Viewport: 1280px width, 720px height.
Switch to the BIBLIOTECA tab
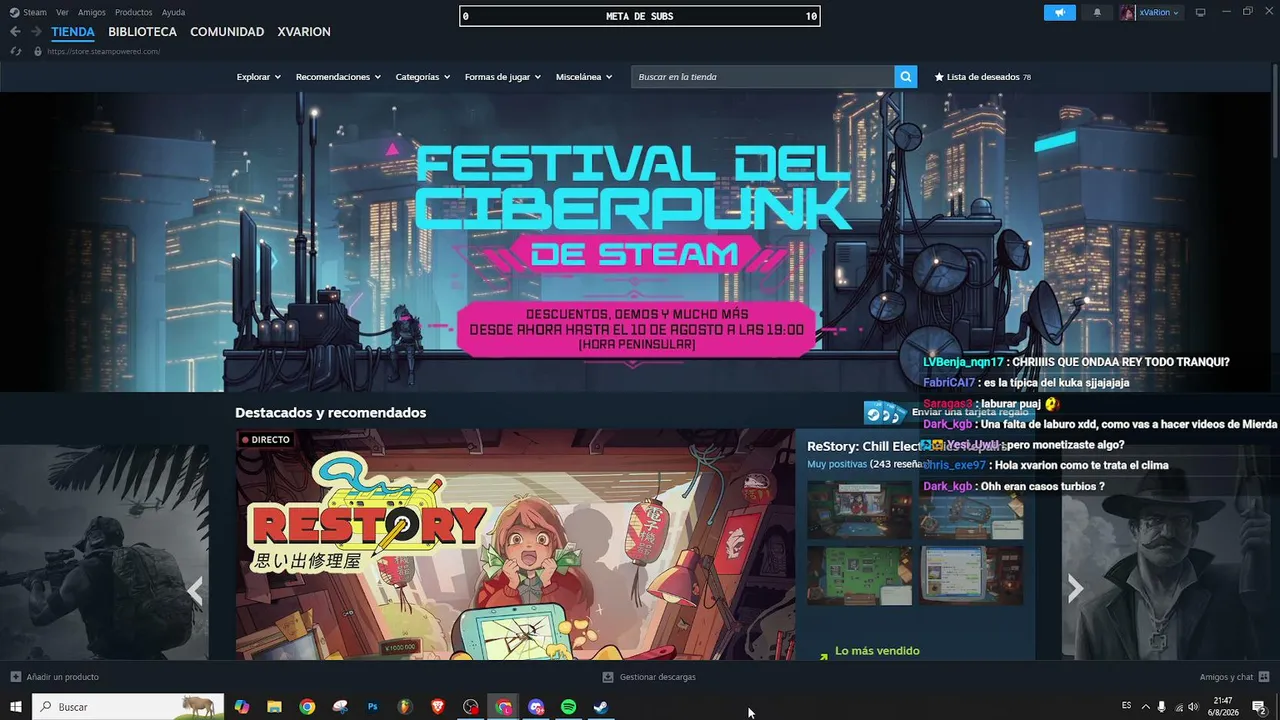point(143,32)
